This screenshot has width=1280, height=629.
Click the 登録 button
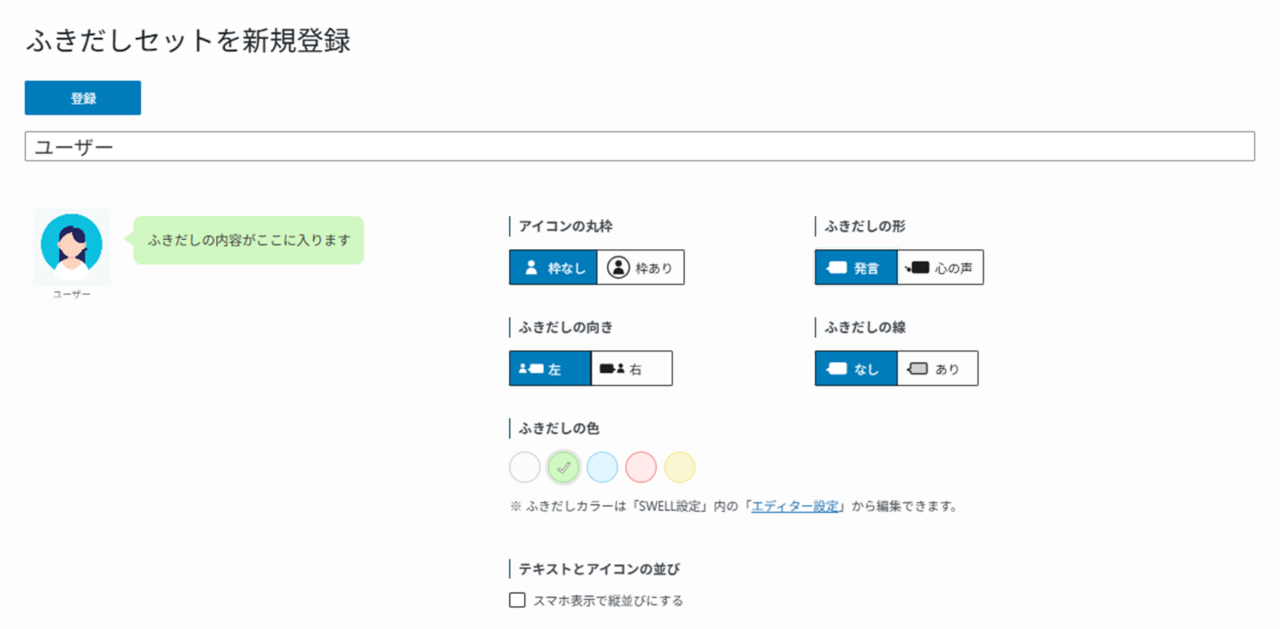pyautogui.click(x=83, y=98)
